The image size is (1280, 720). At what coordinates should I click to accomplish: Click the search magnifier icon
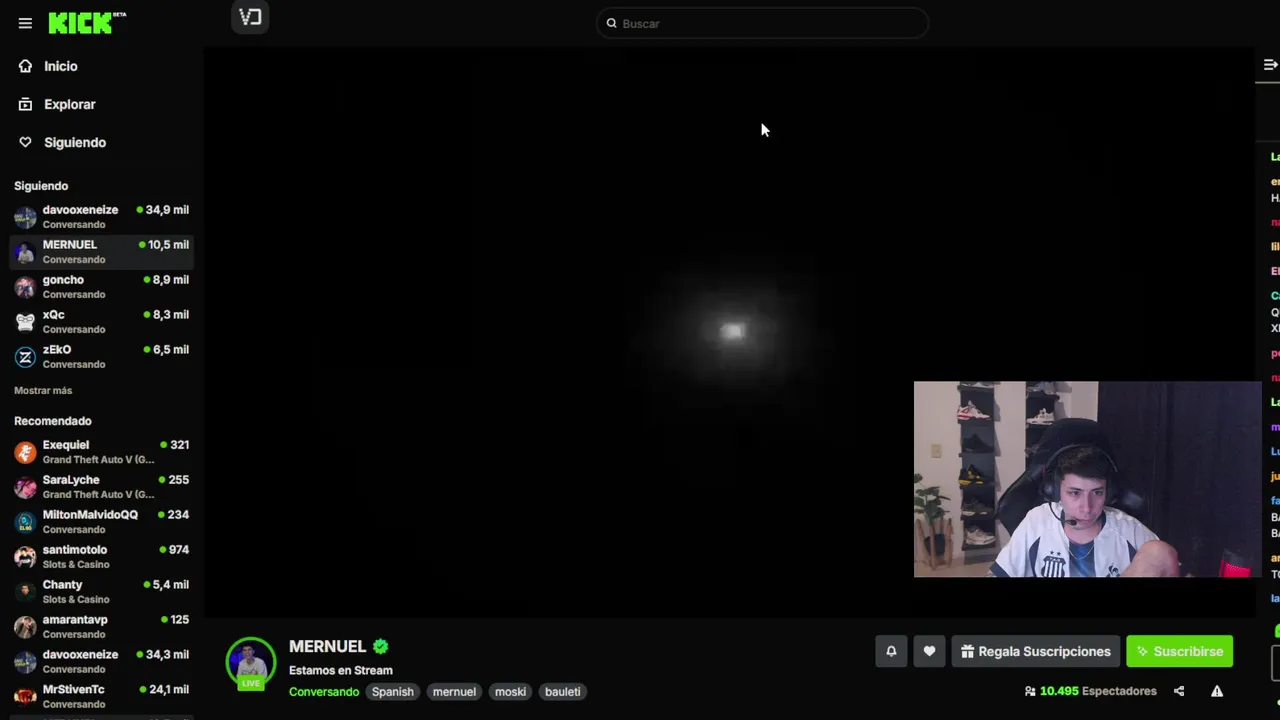pyautogui.click(x=611, y=23)
